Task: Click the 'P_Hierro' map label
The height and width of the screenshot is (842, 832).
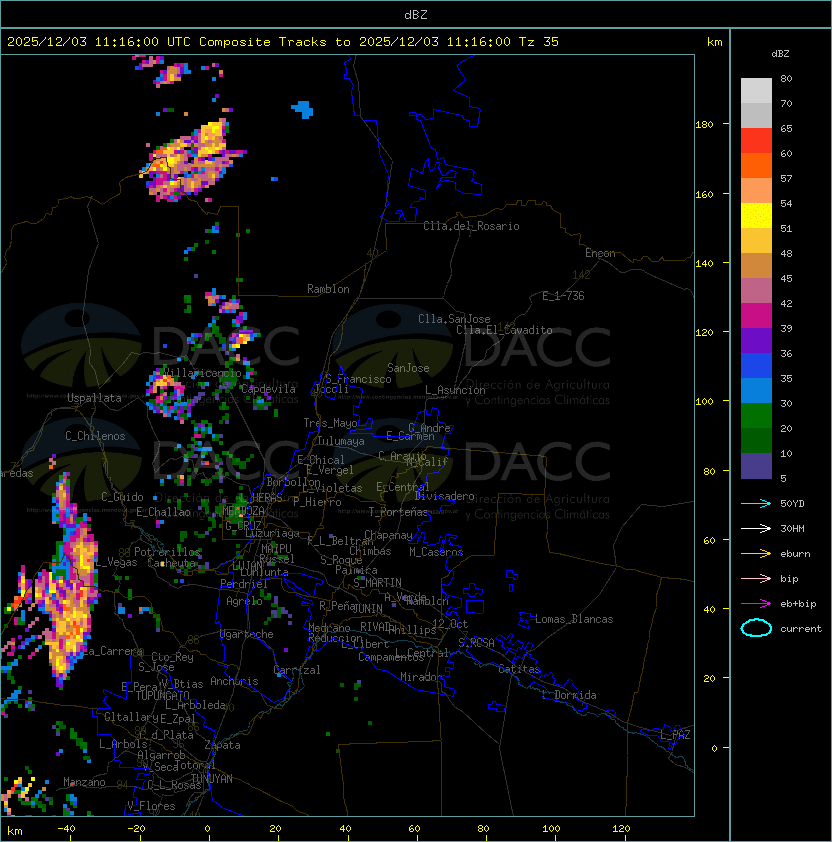Action: tap(317, 502)
